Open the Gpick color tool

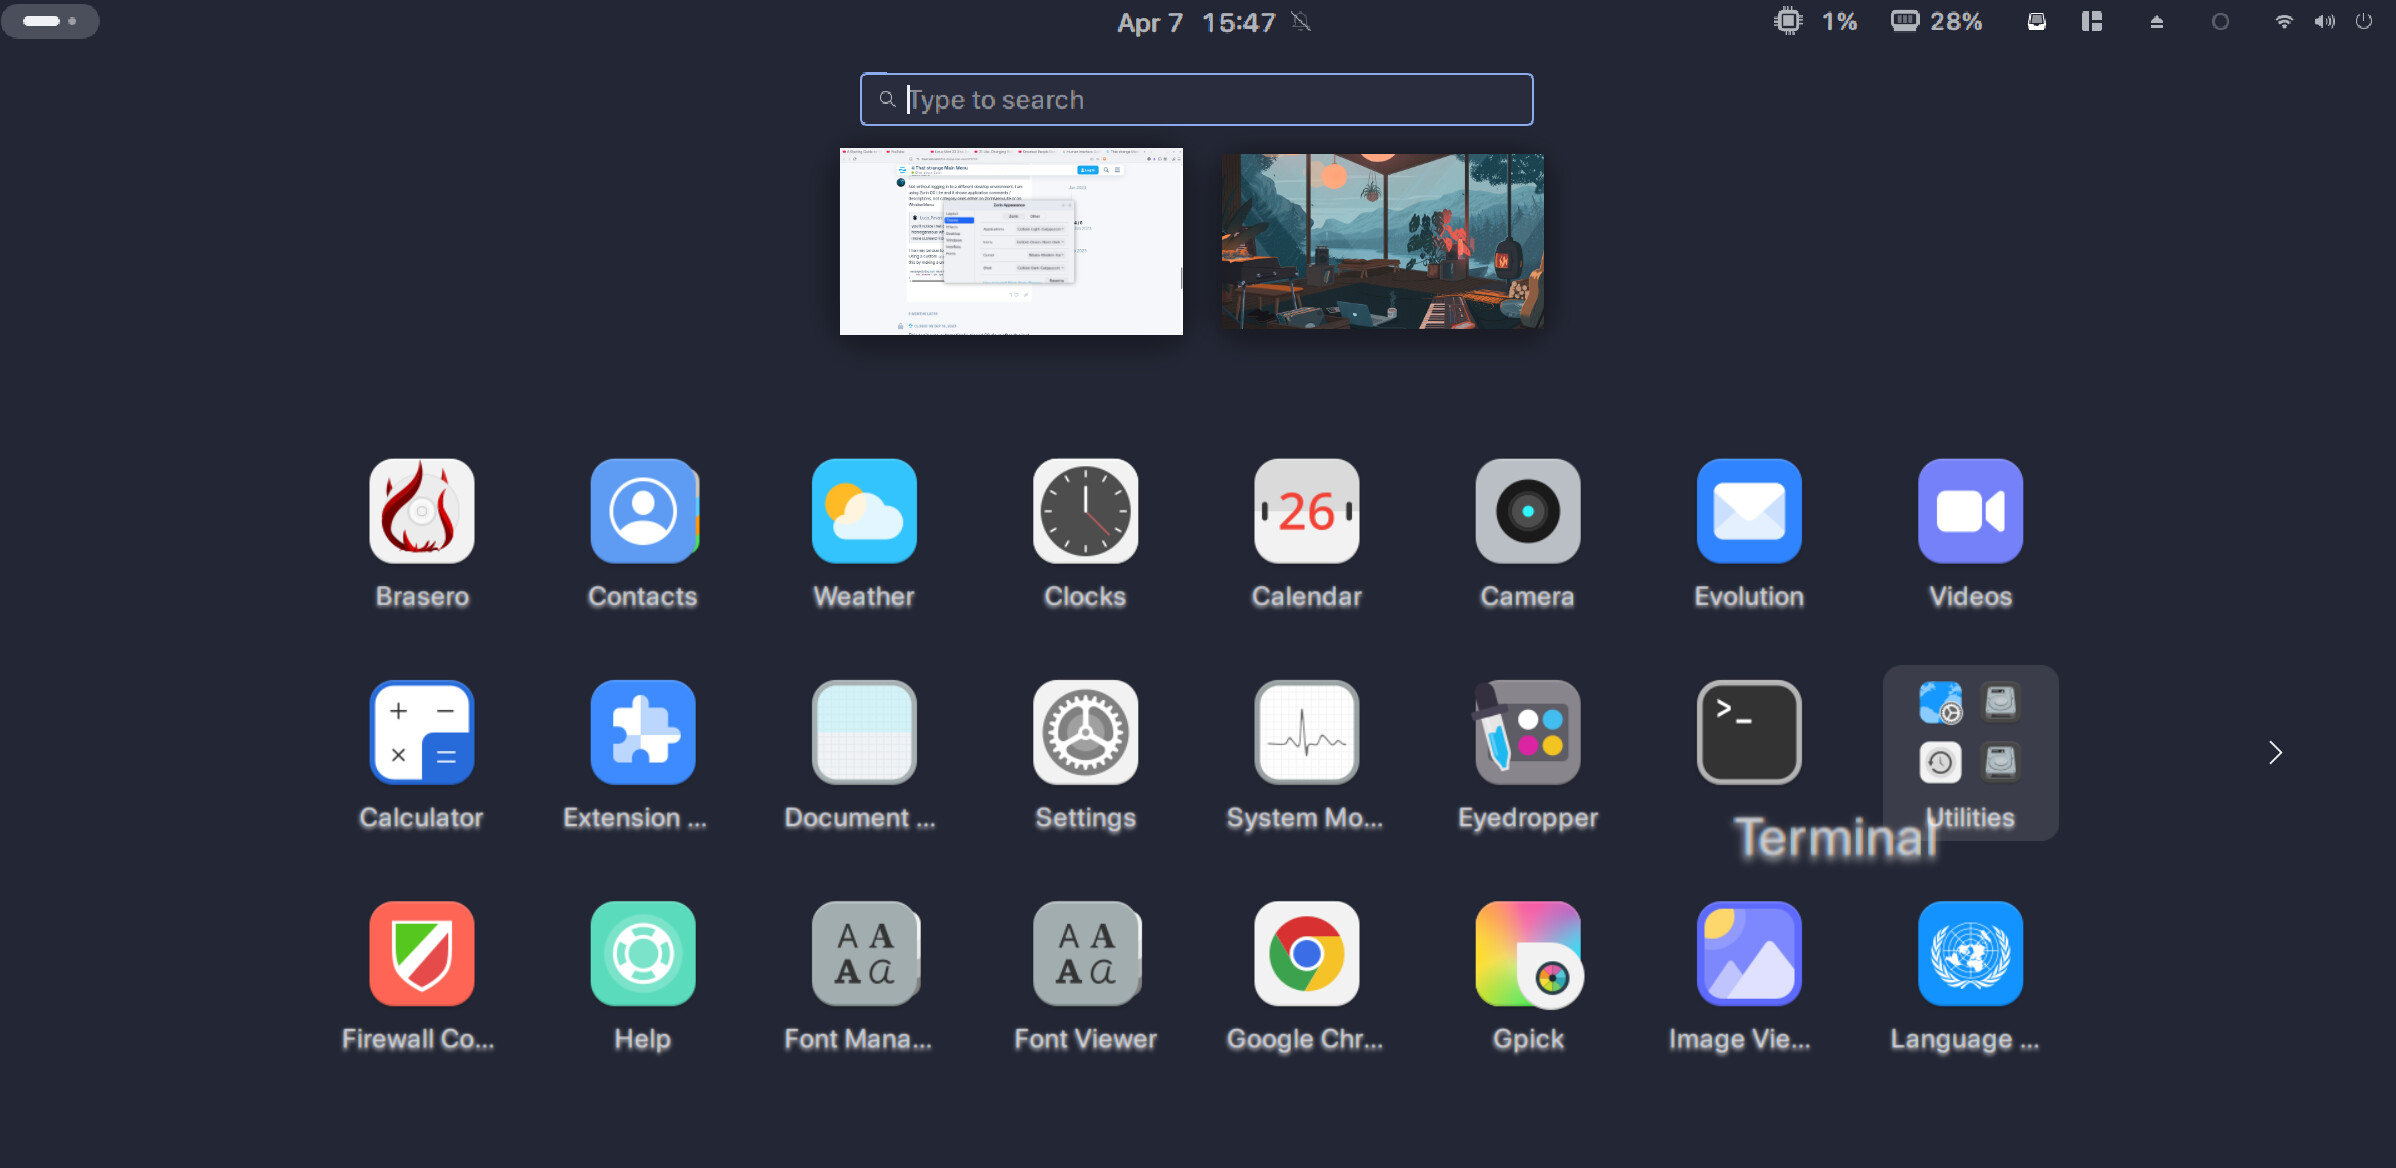pyautogui.click(x=1527, y=954)
